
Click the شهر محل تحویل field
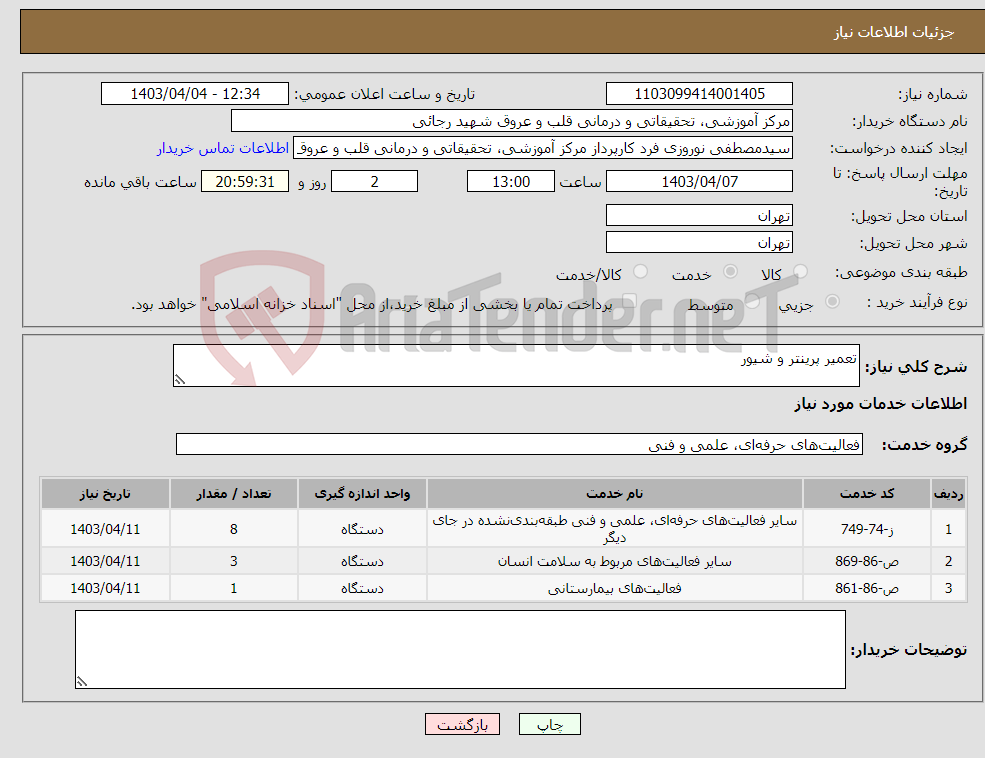pos(699,242)
